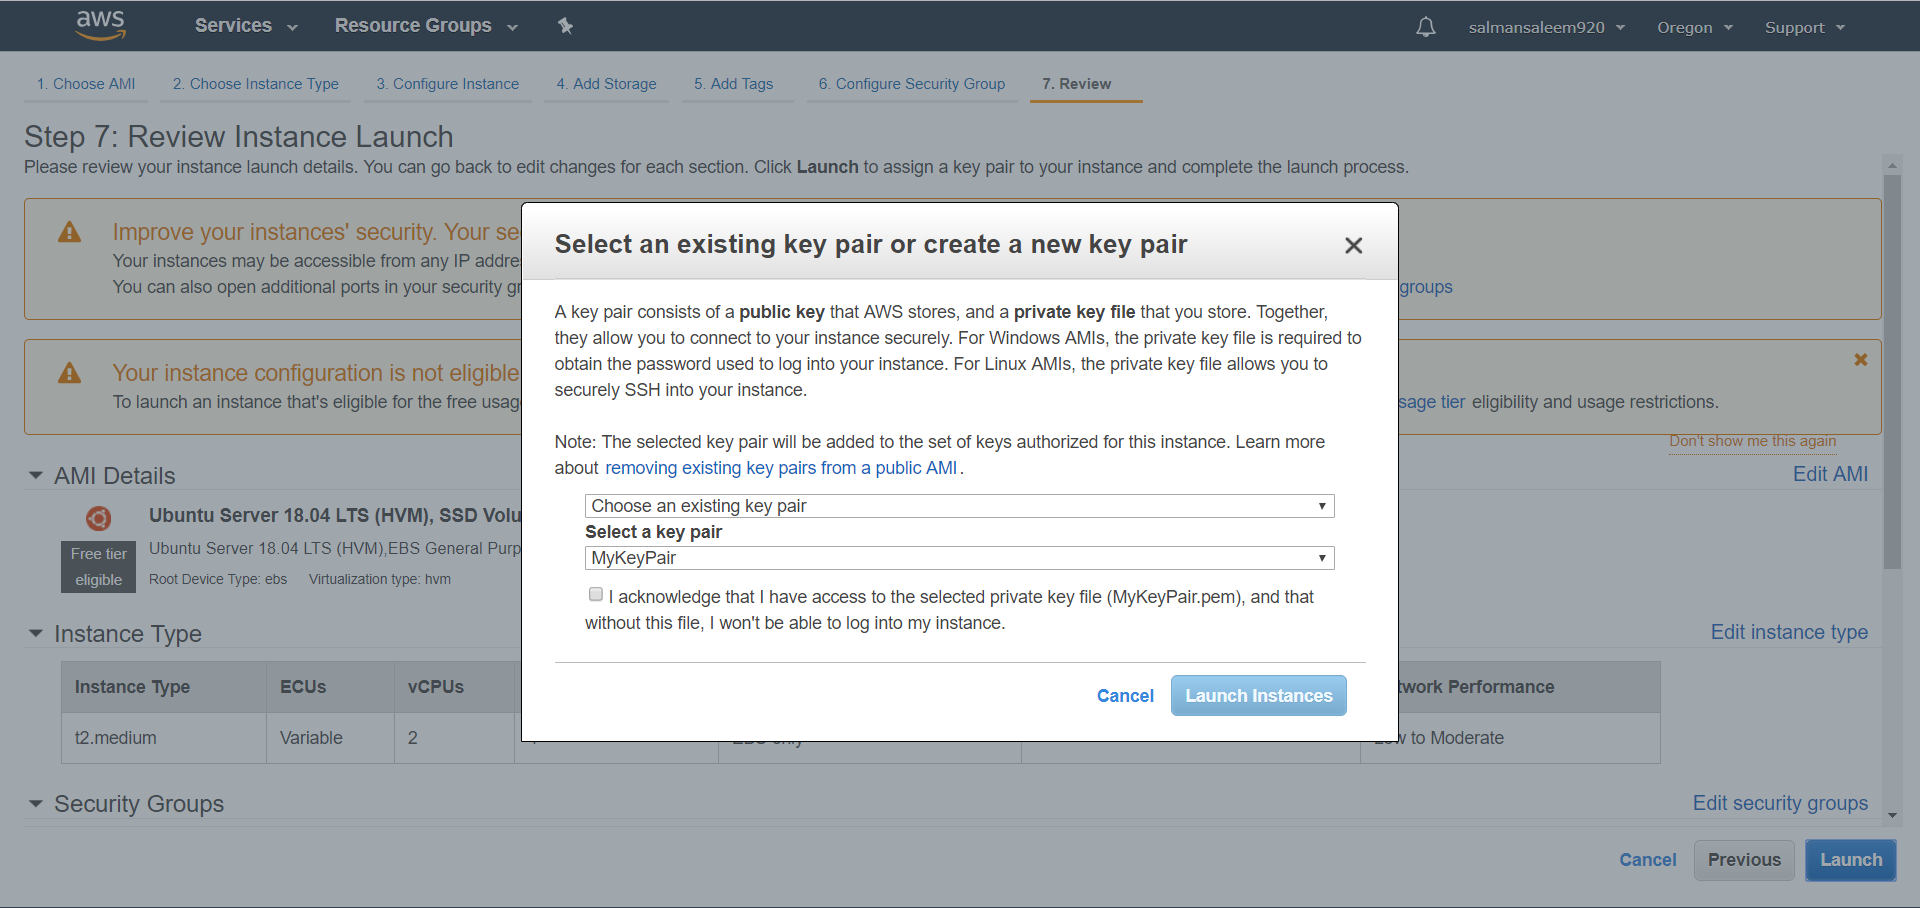The height and width of the screenshot is (908, 1920).
Task: Open the 'Choose an existing key pair' dropdown
Action: pyautogui.click(x=958, y=506)
